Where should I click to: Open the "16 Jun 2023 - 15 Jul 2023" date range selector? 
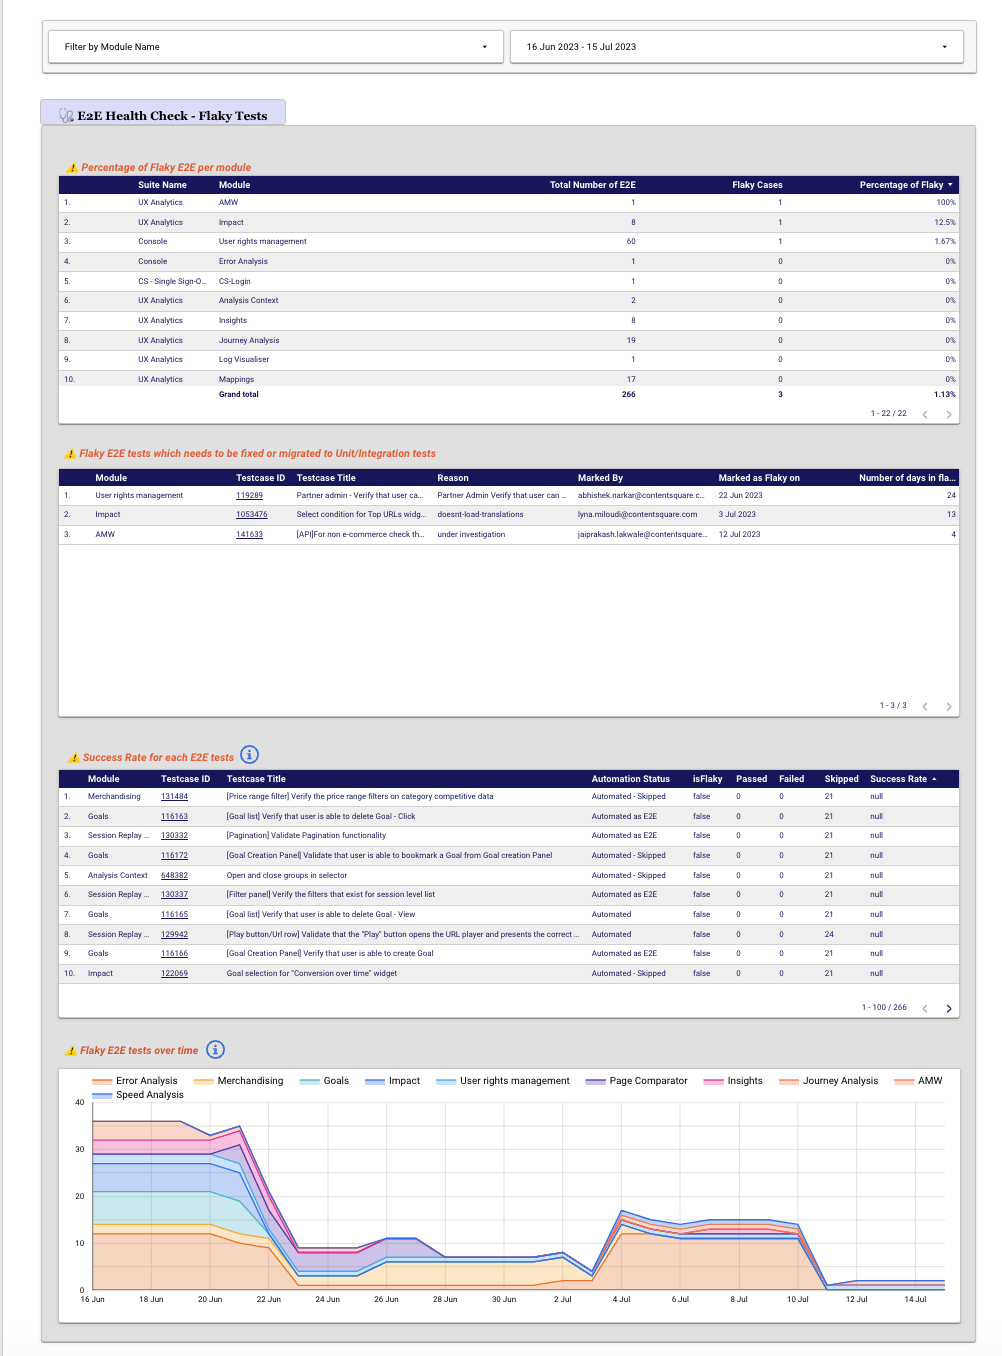736,46
